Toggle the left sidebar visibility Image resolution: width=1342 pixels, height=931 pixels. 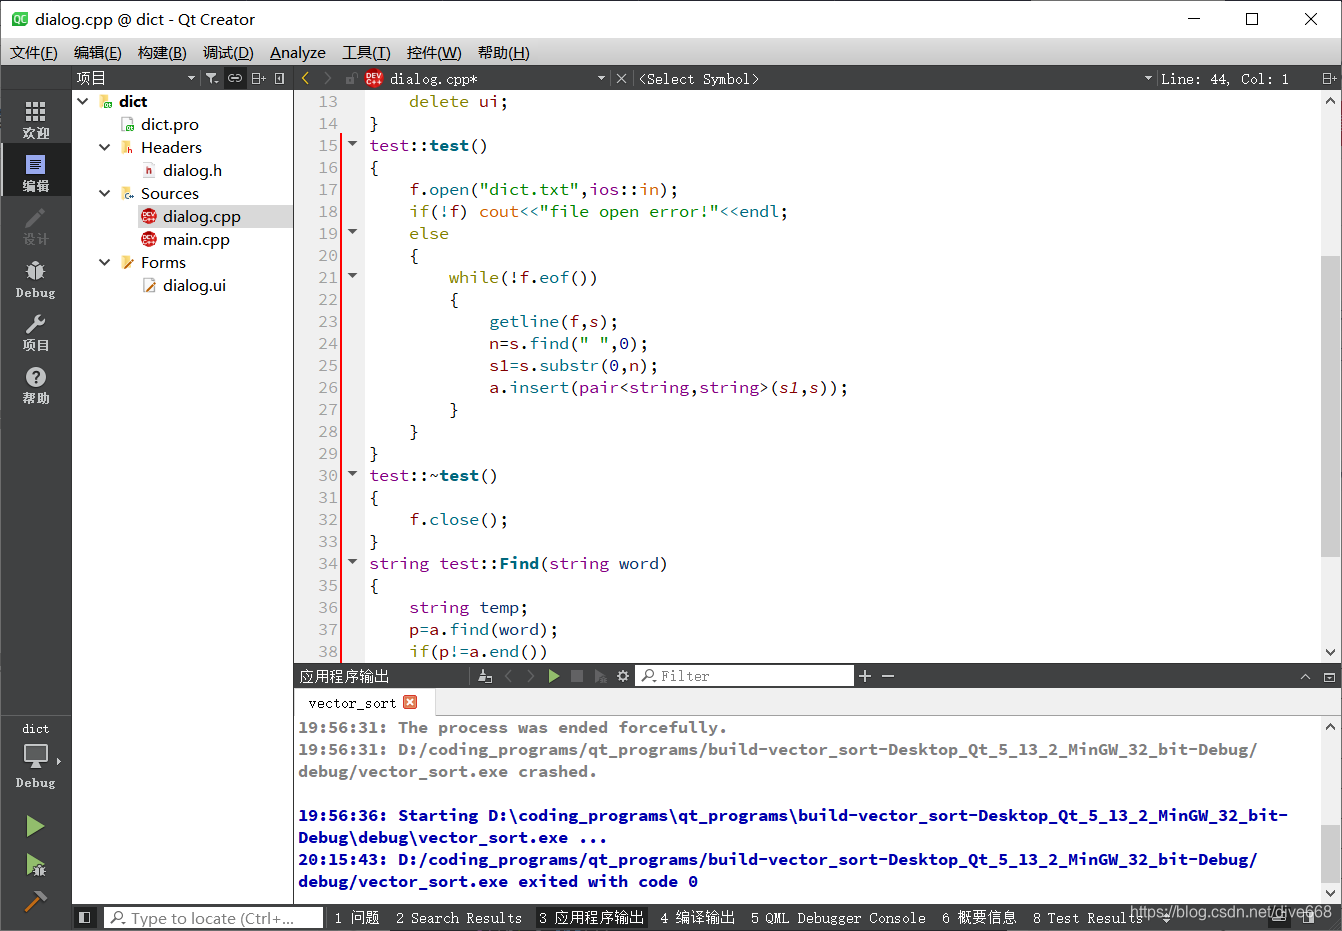click(x=85, y=917)
